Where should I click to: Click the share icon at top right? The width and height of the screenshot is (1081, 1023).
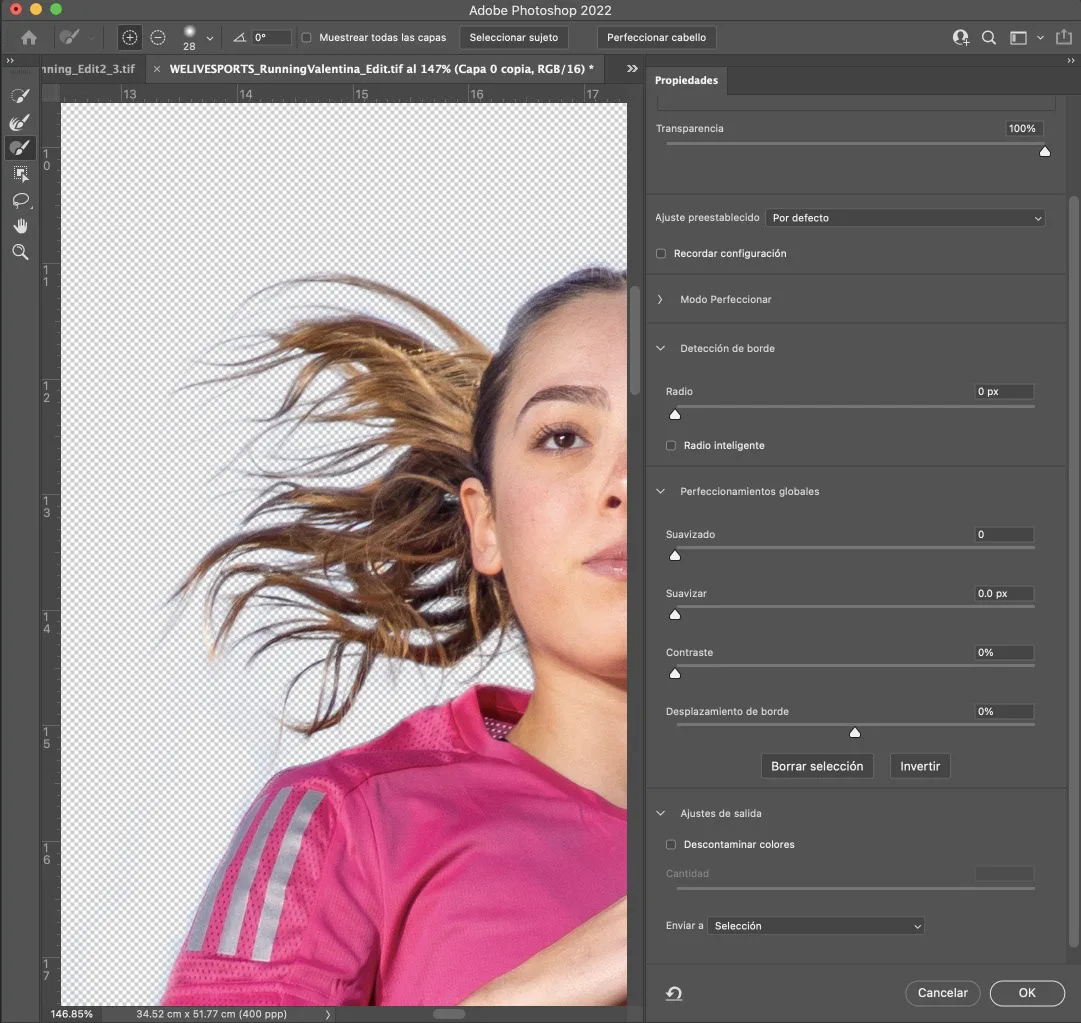click(x=1063, y=38)
